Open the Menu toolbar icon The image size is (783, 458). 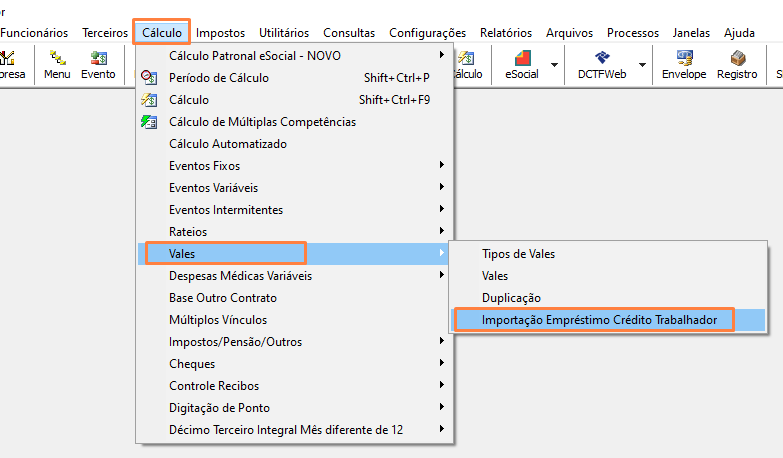pos(57,65)
